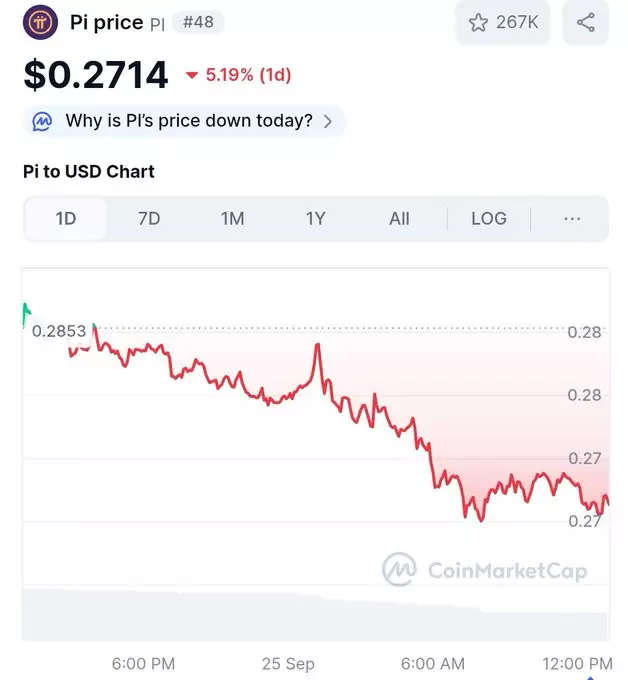Select the 1D chart range tab

click(66, 219)
